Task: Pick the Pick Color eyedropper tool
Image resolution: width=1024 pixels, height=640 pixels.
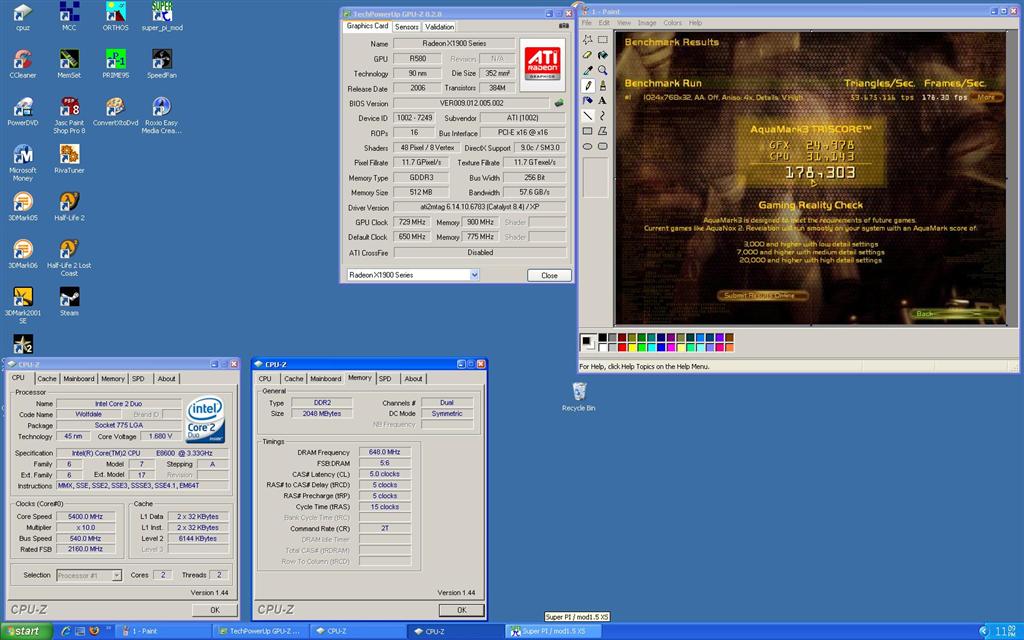Action: point(588,70)
